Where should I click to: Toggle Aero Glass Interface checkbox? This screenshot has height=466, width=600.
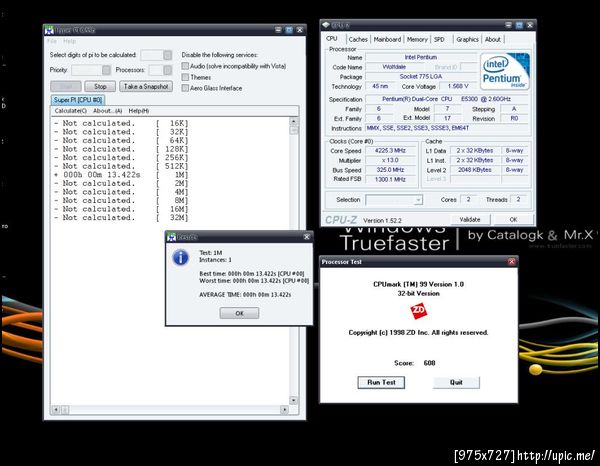click(185, 88)
